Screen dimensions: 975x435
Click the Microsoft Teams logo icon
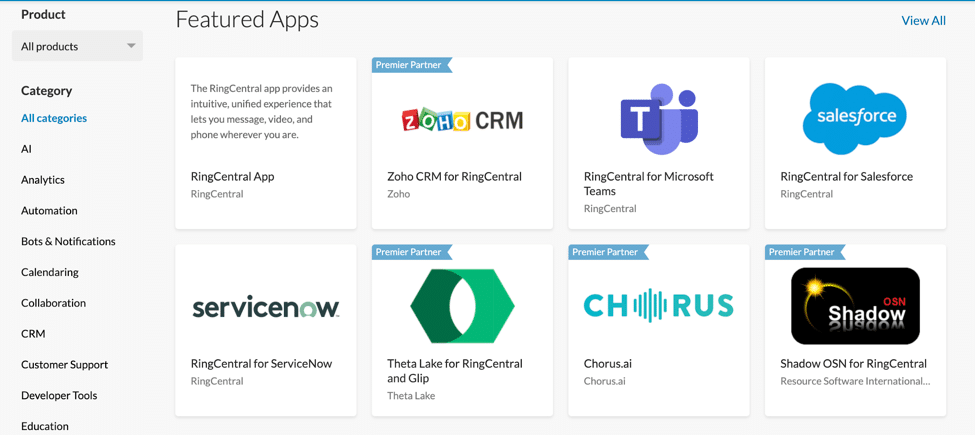658,119
